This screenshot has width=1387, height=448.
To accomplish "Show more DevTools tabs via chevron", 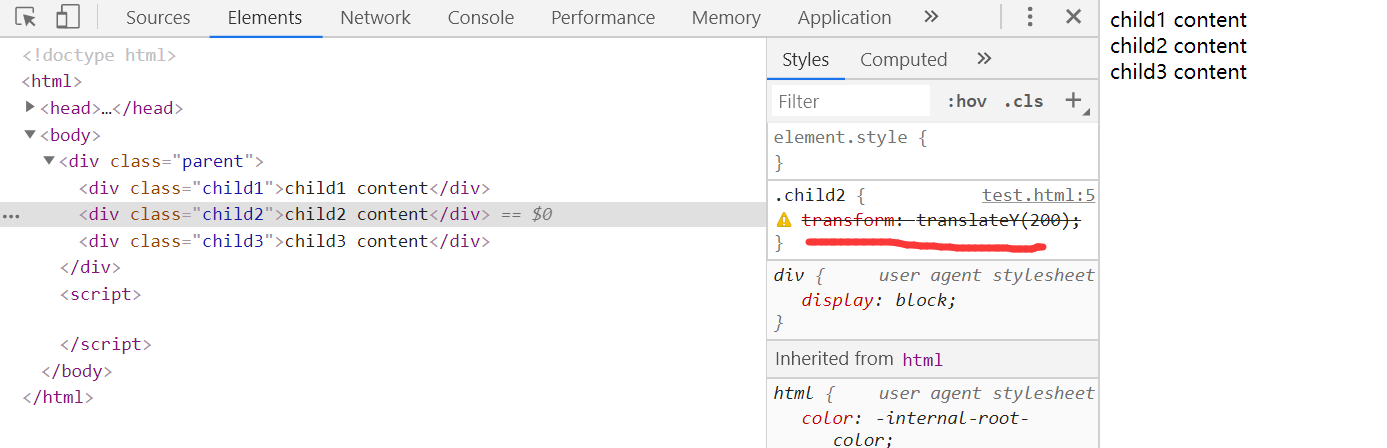I will [931, 17].
